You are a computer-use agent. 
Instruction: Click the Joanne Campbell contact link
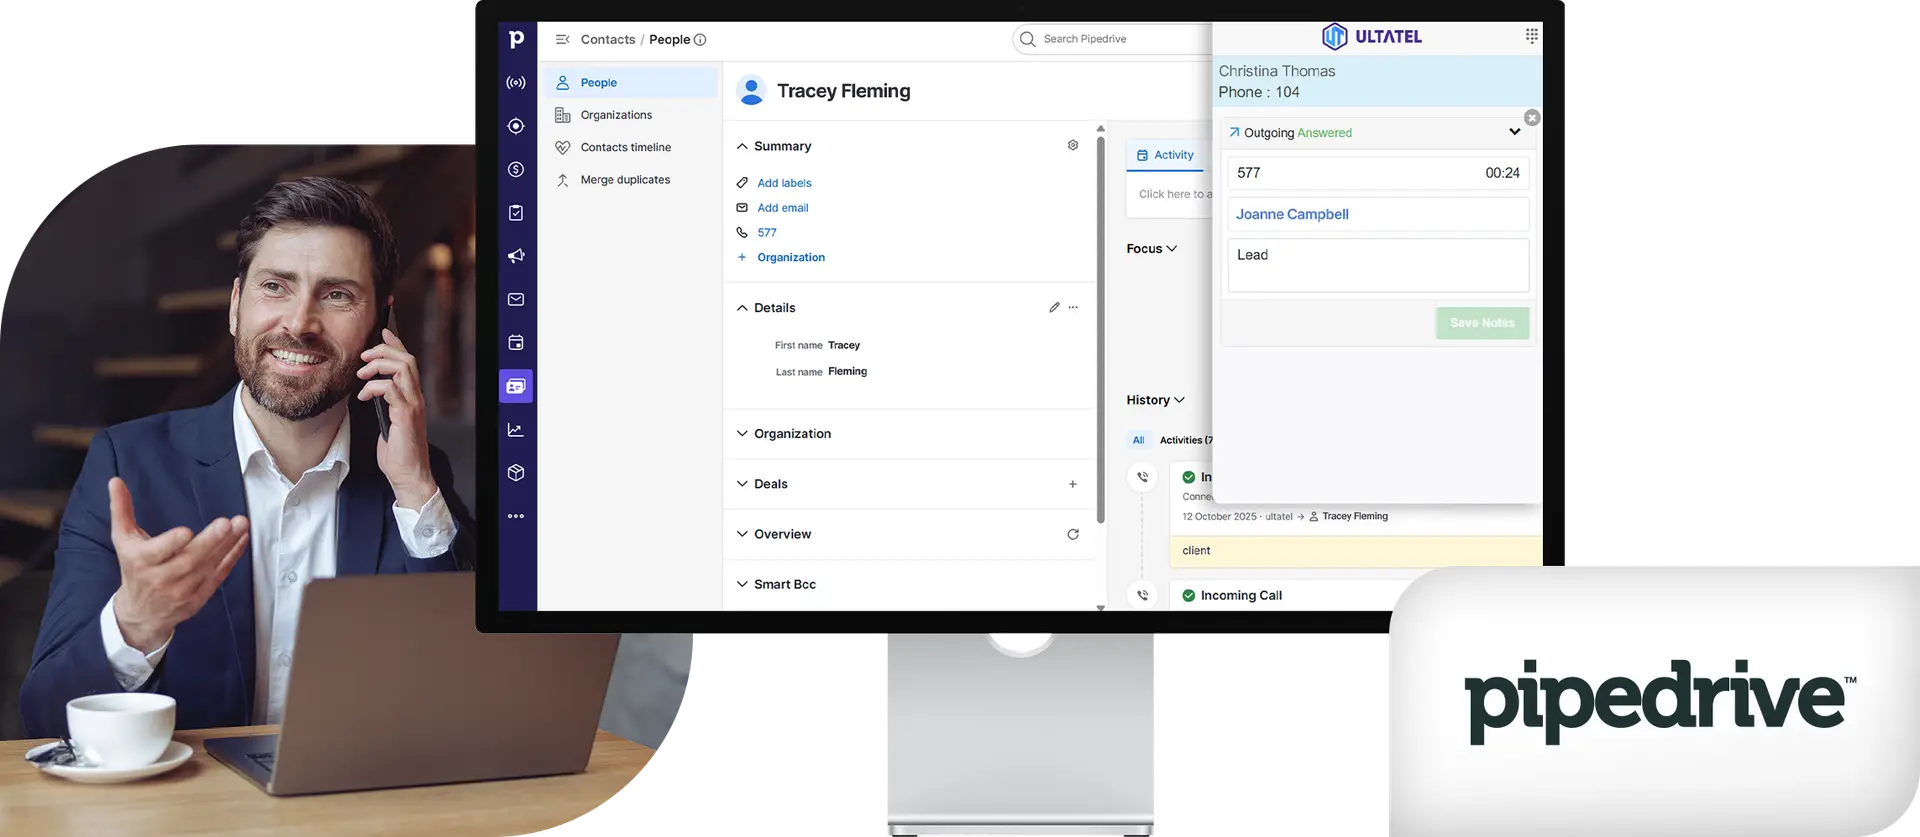click(1292, 215)
